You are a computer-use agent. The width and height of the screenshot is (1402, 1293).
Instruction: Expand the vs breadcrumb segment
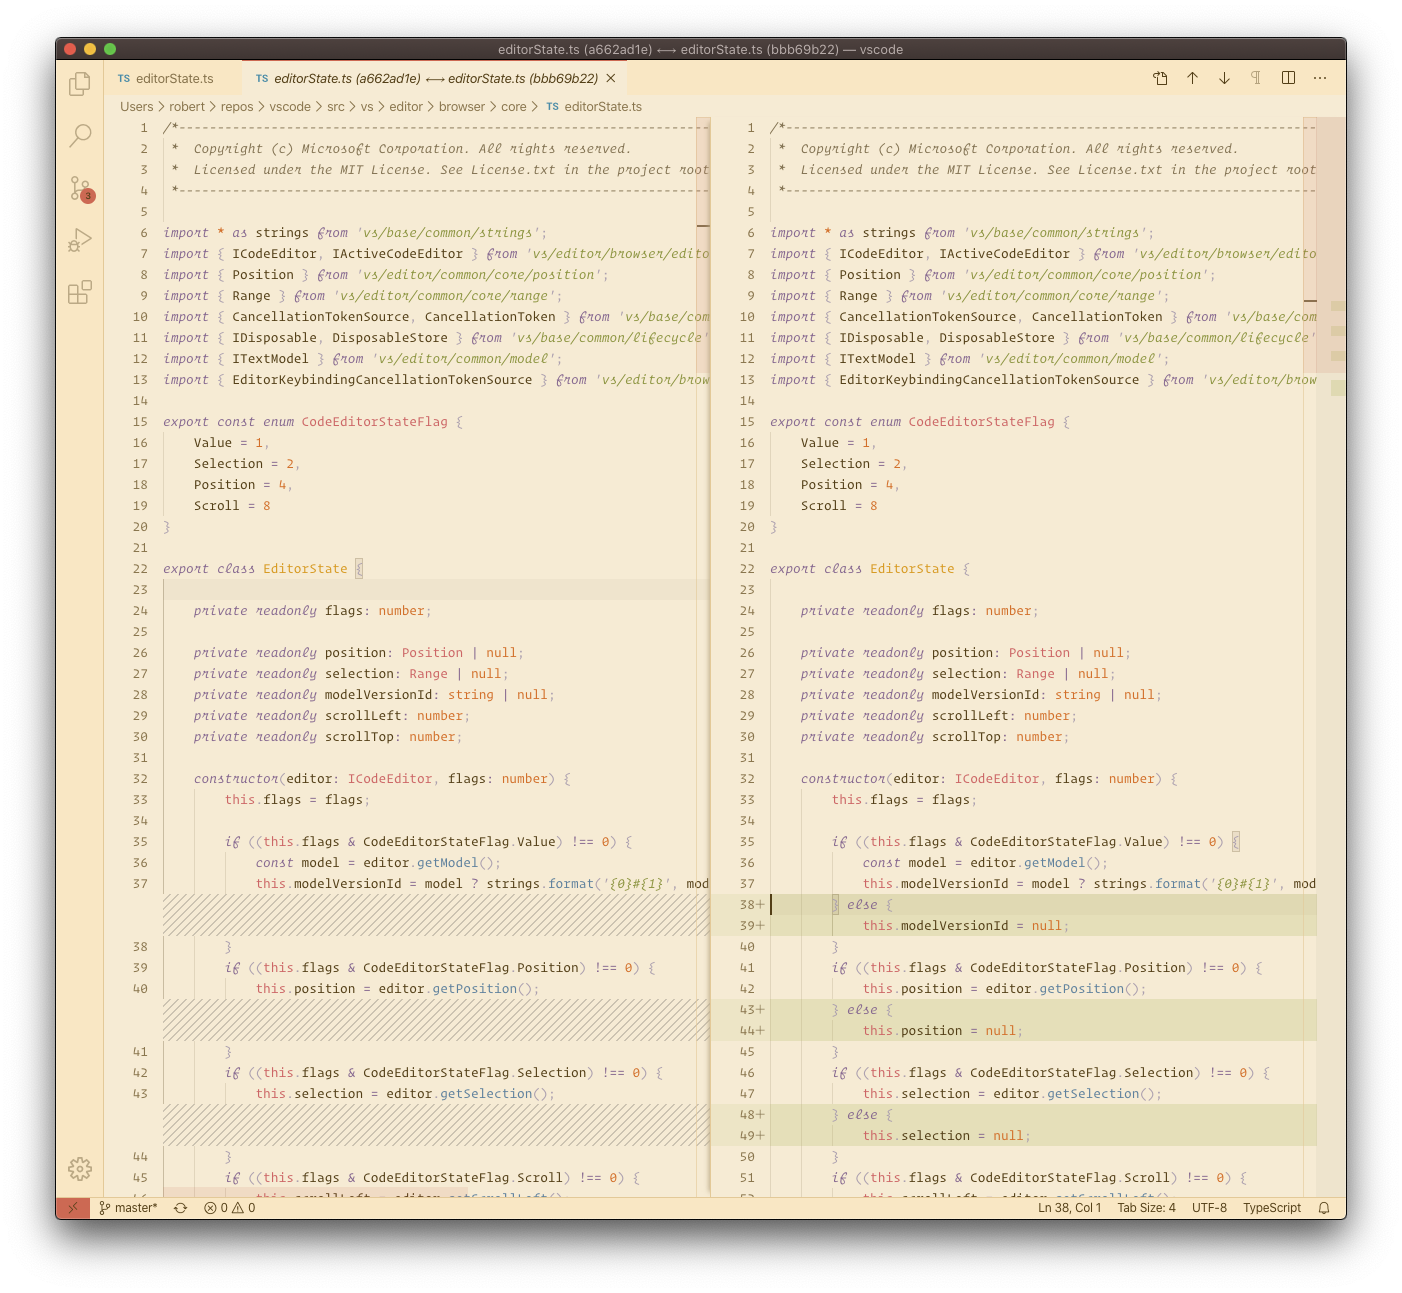[x=367, y=107]
